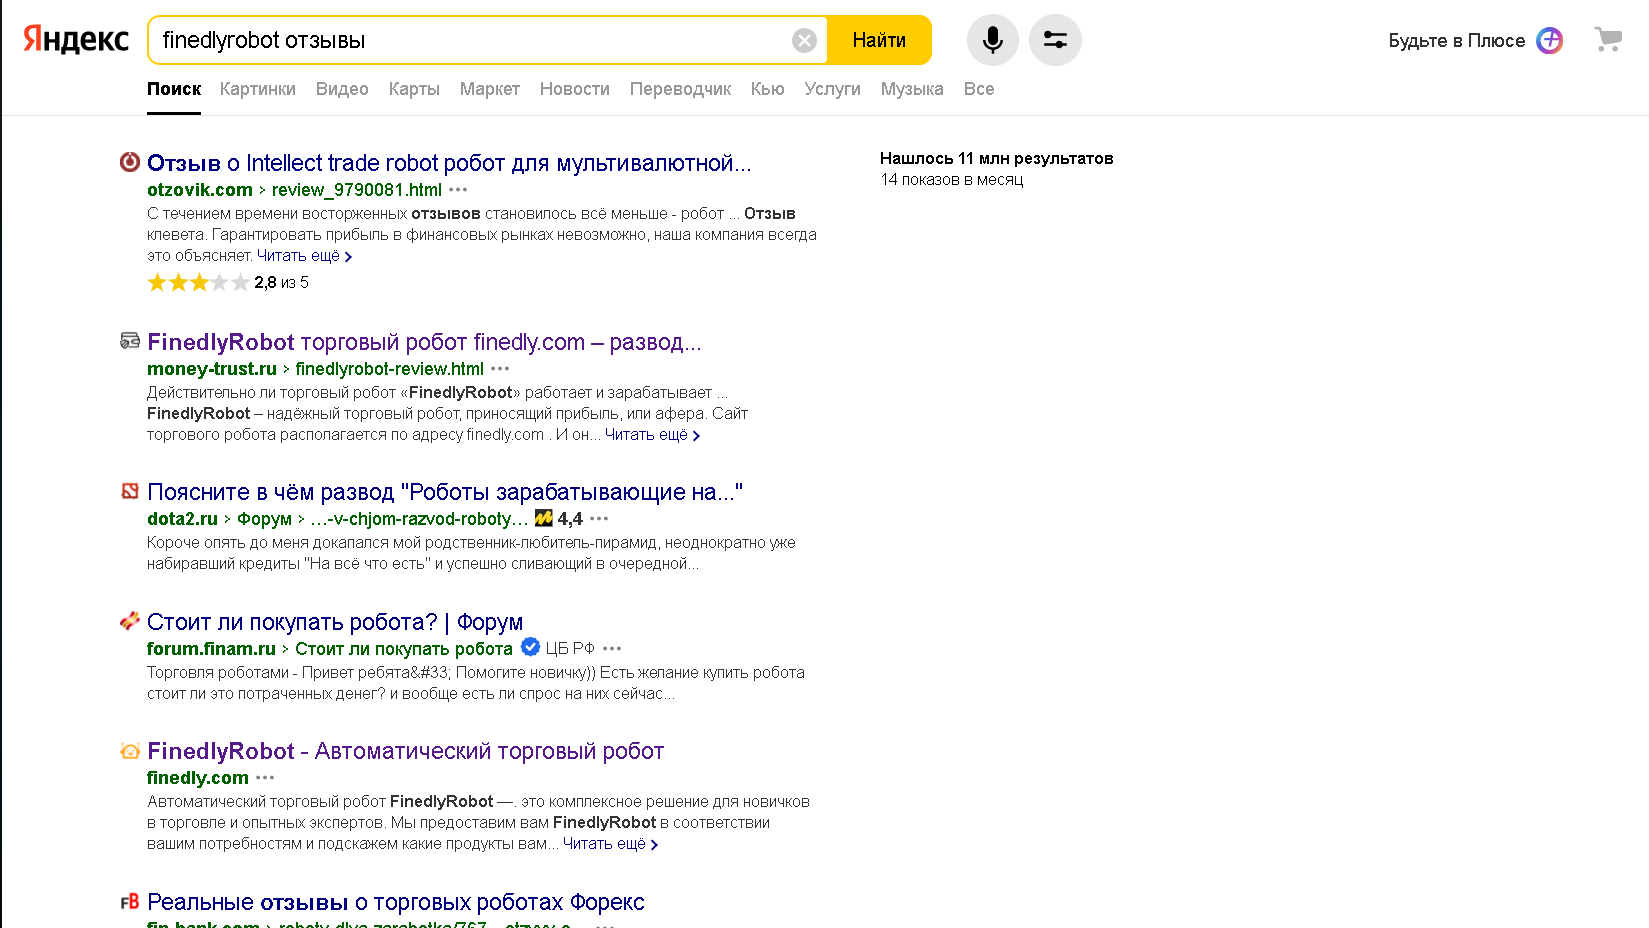Click Будьте в Плюсе link
This screenshot has height=928, width=1649.
tap(1456, 40)
